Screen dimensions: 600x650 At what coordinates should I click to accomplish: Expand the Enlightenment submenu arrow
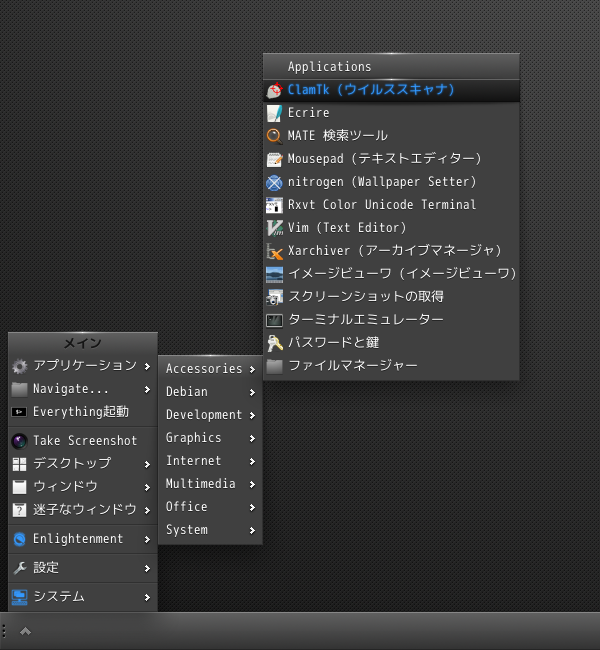coord(147,539)
